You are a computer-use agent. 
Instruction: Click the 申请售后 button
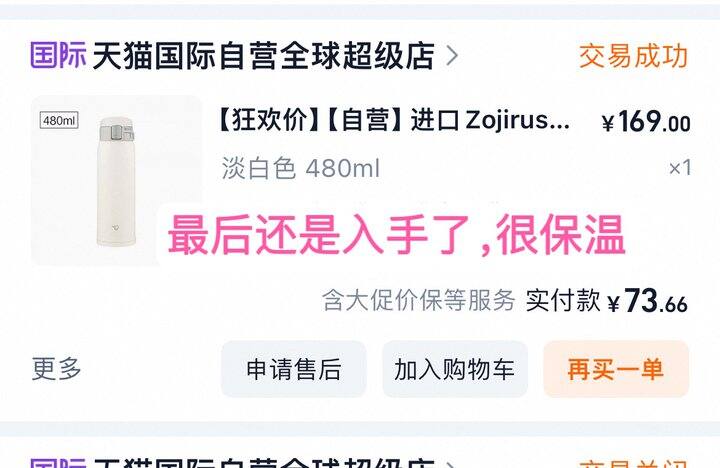(x=294, y=369)
